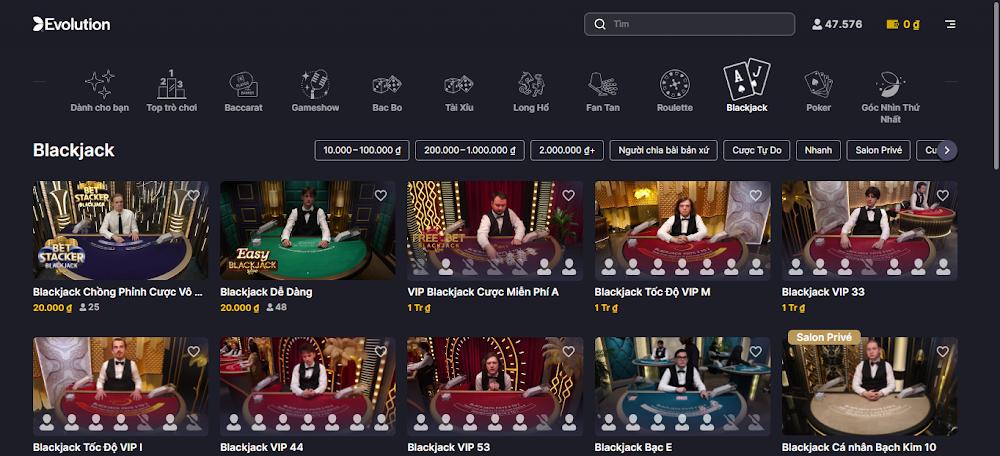Image resolution: width=1000 pixels, height=456 pixels.
Task: Select the Roulette wheel icon
Action: click(675, 84)
